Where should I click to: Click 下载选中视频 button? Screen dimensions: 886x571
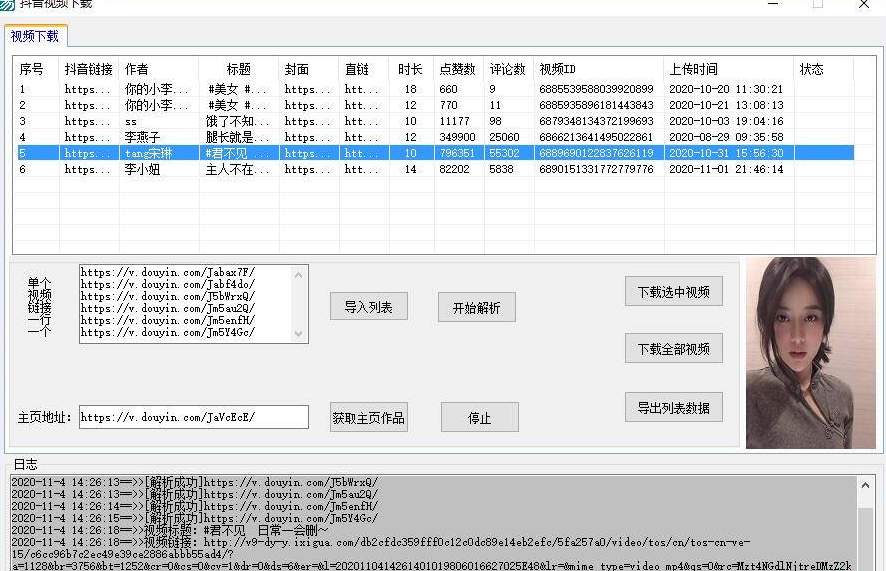pos(674,291)
